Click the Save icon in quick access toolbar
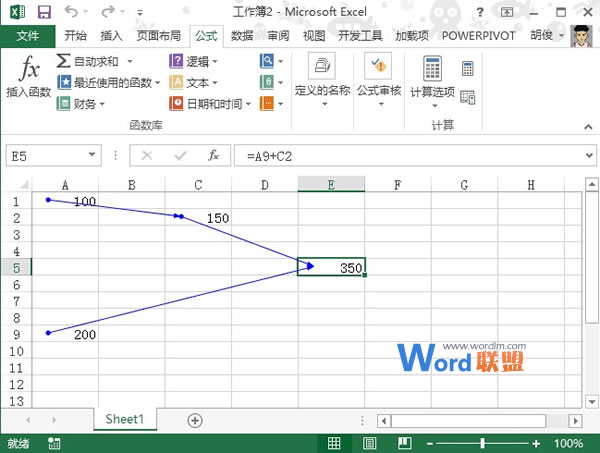The height and width of the screenshot is (453, 600). pyautogui.click(x=44, y=12)
